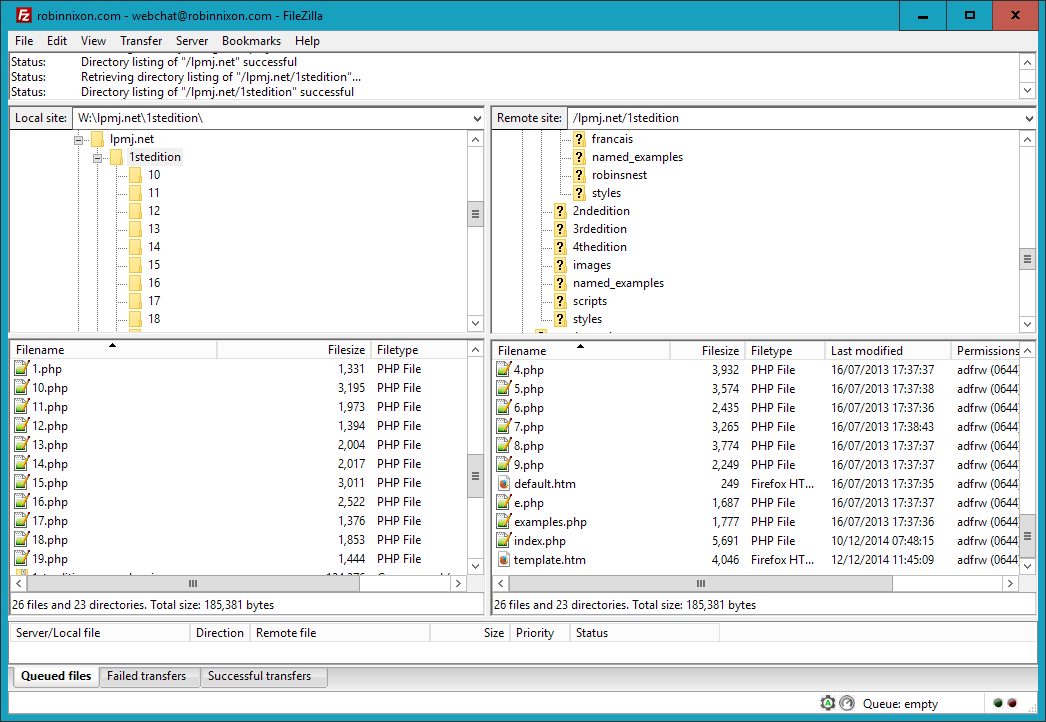Screen dimensions: 1046x722
Task: Select the 1.php file icon in local pane
Action: (23, 368)
